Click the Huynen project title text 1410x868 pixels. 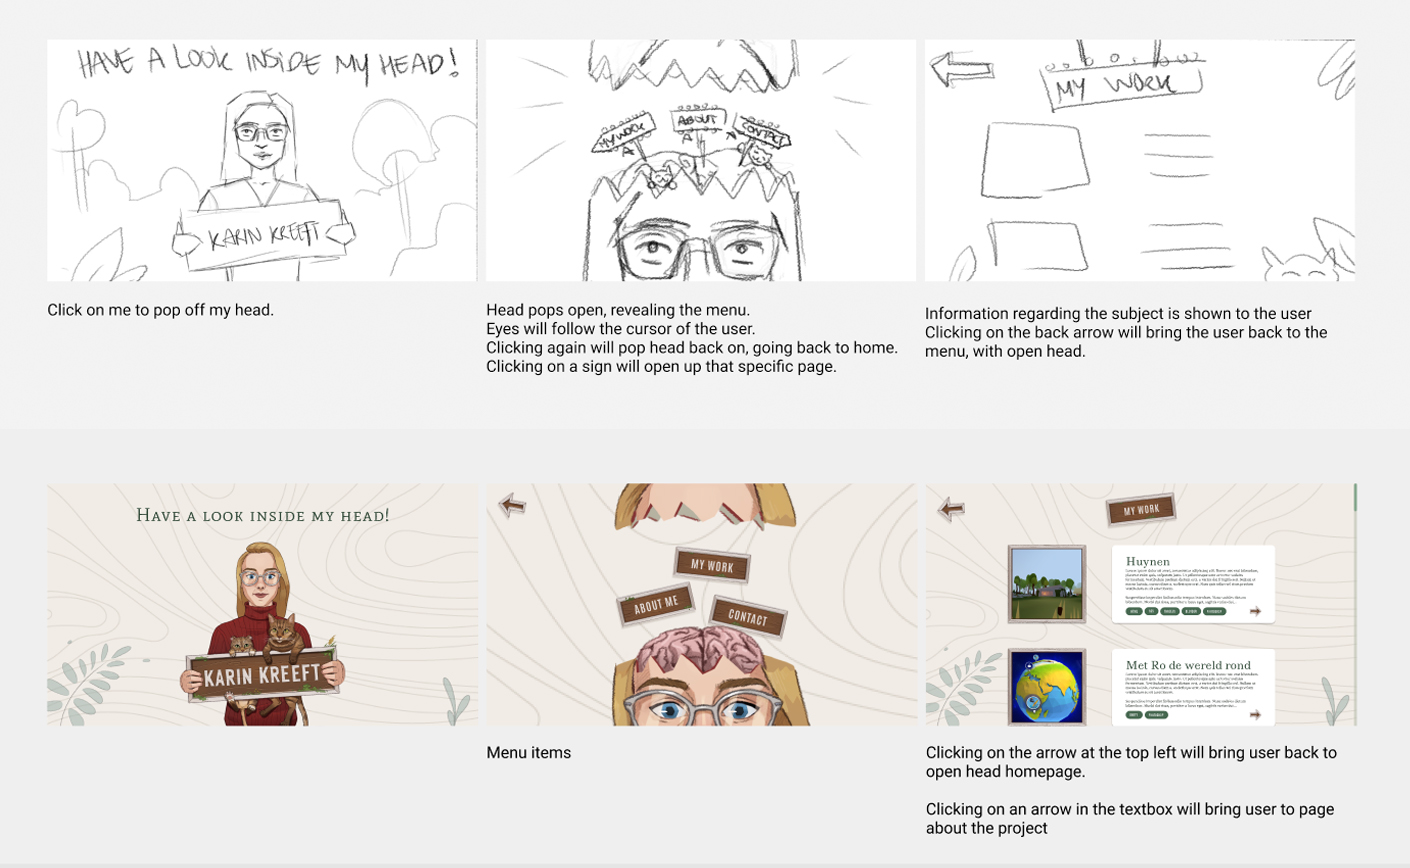1147,561
